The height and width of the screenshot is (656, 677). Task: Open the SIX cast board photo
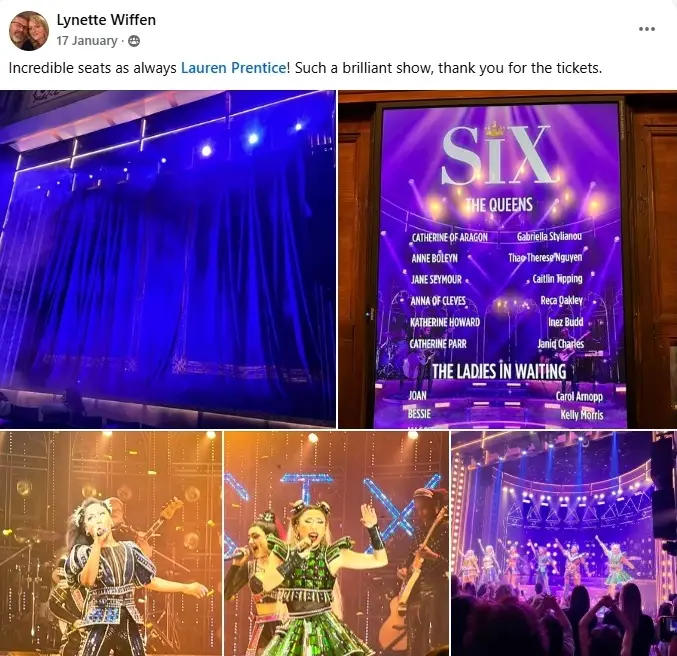[508, 259]
